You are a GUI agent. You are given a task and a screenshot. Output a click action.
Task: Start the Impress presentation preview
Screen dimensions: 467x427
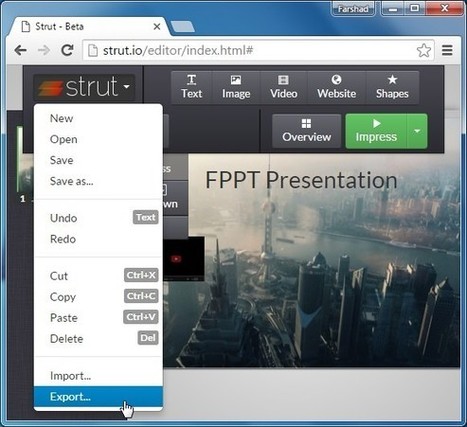click(x=376, y=131)
